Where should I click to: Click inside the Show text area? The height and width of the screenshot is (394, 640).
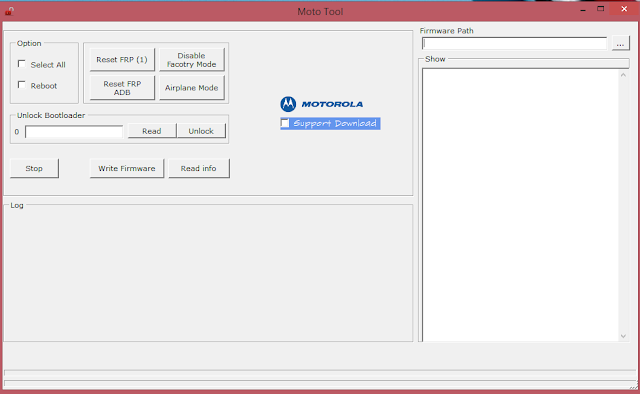tap(520, 205)
